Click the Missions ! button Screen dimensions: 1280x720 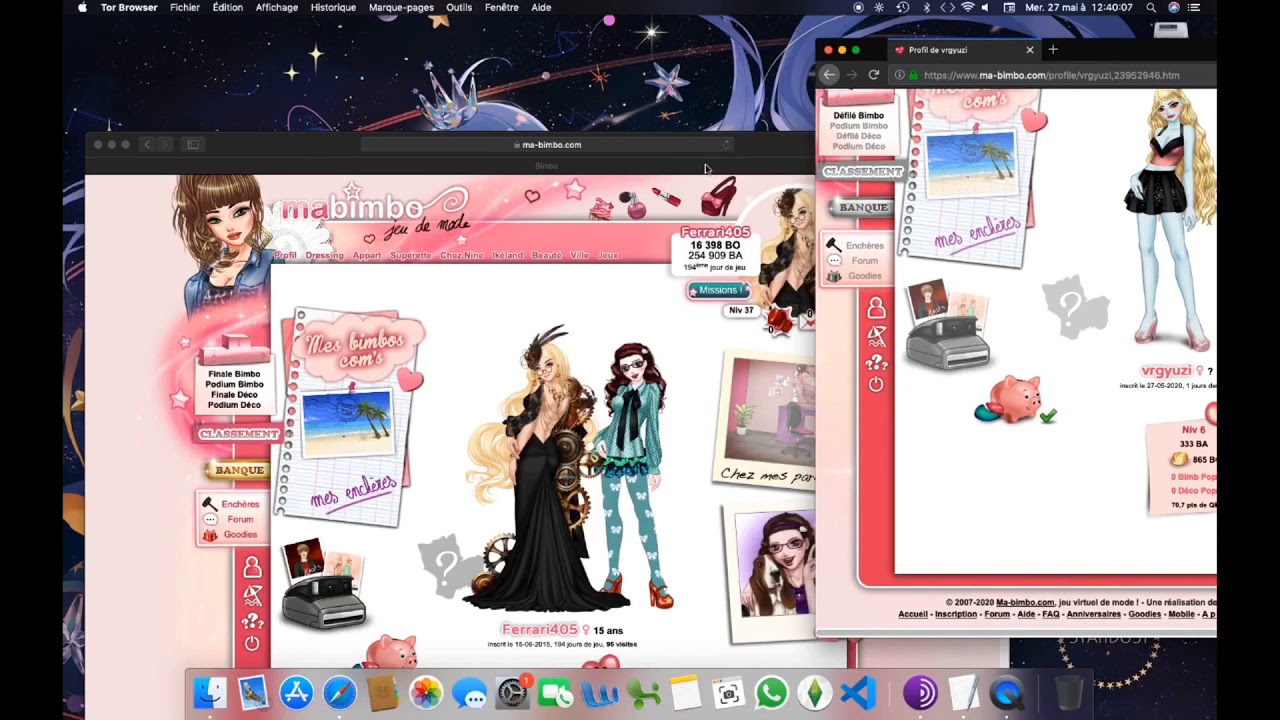pyautogui.click(x=717, y=290)
